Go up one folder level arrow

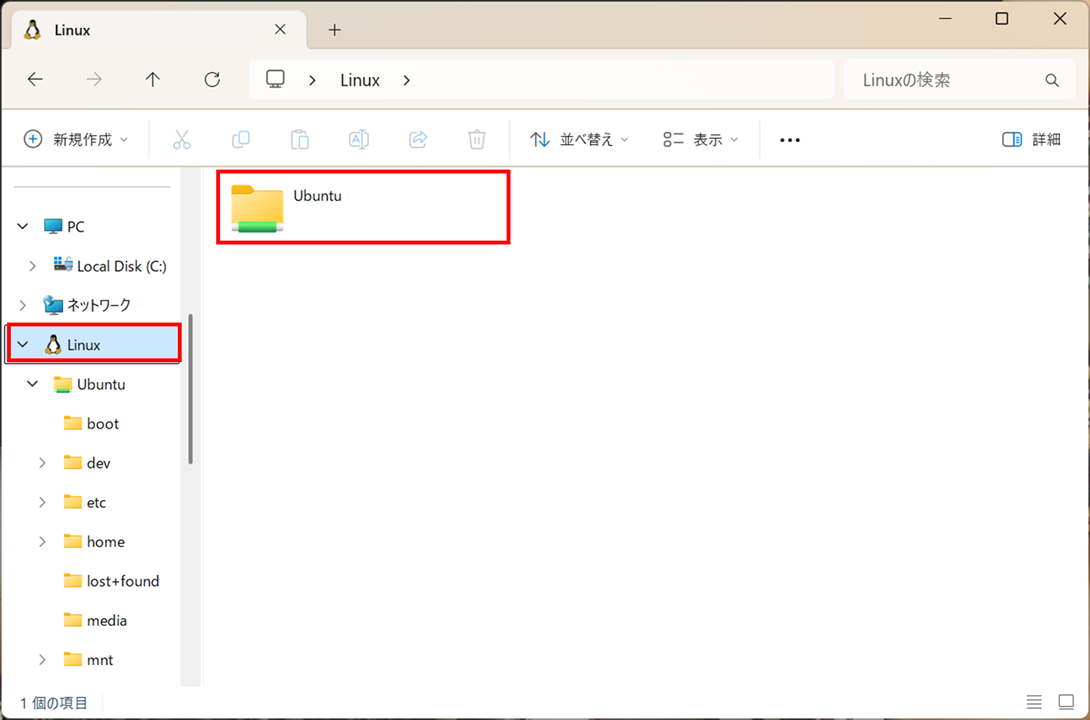153,80
